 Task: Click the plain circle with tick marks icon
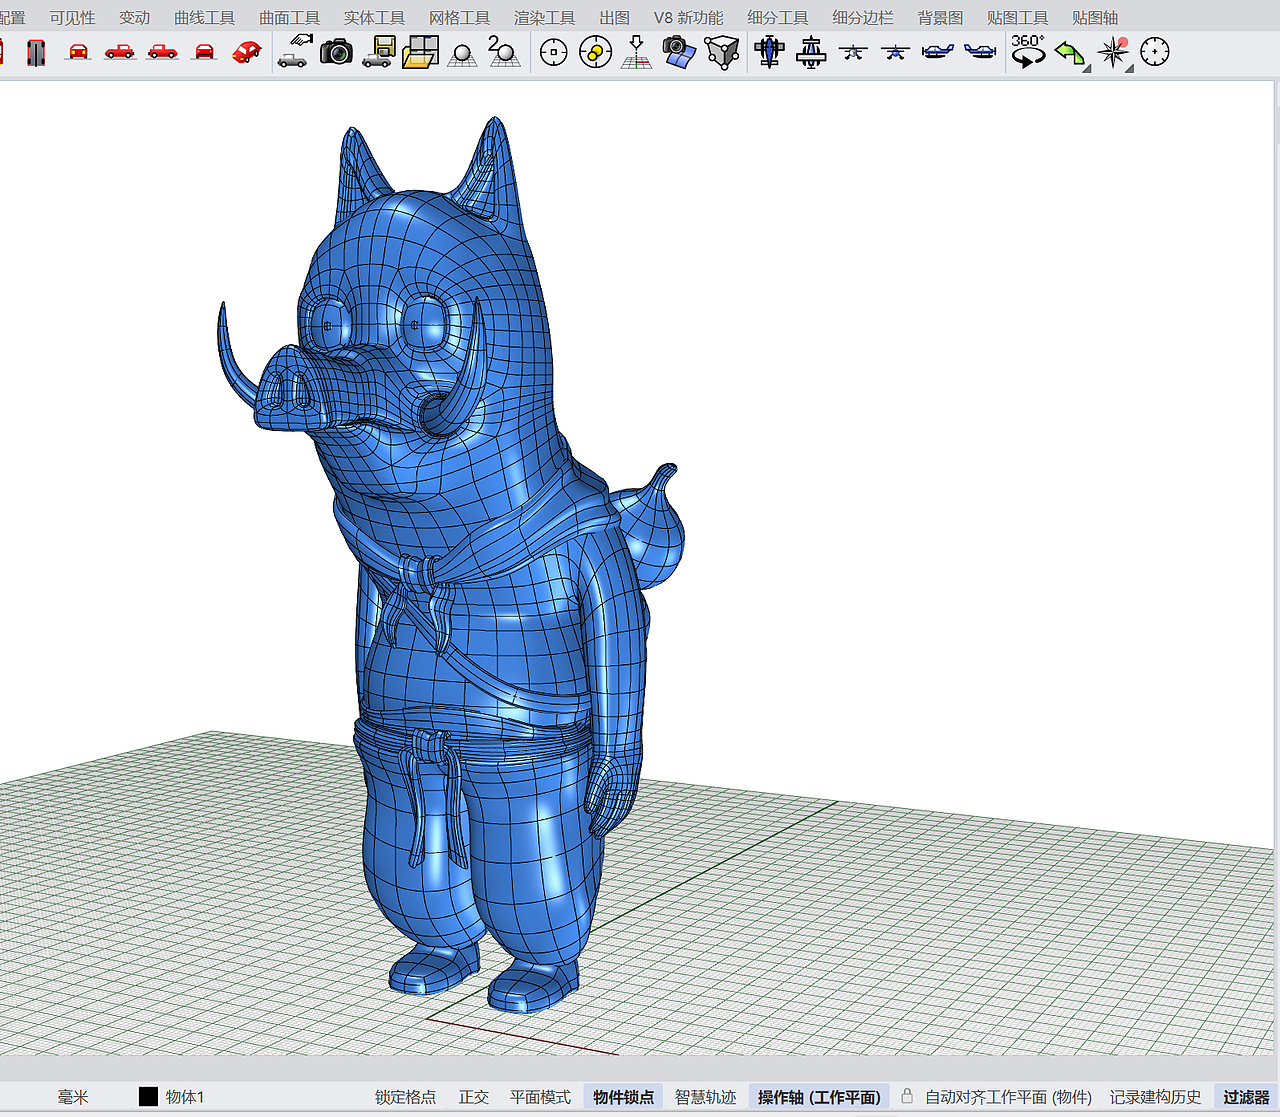tap(1155, 52)
